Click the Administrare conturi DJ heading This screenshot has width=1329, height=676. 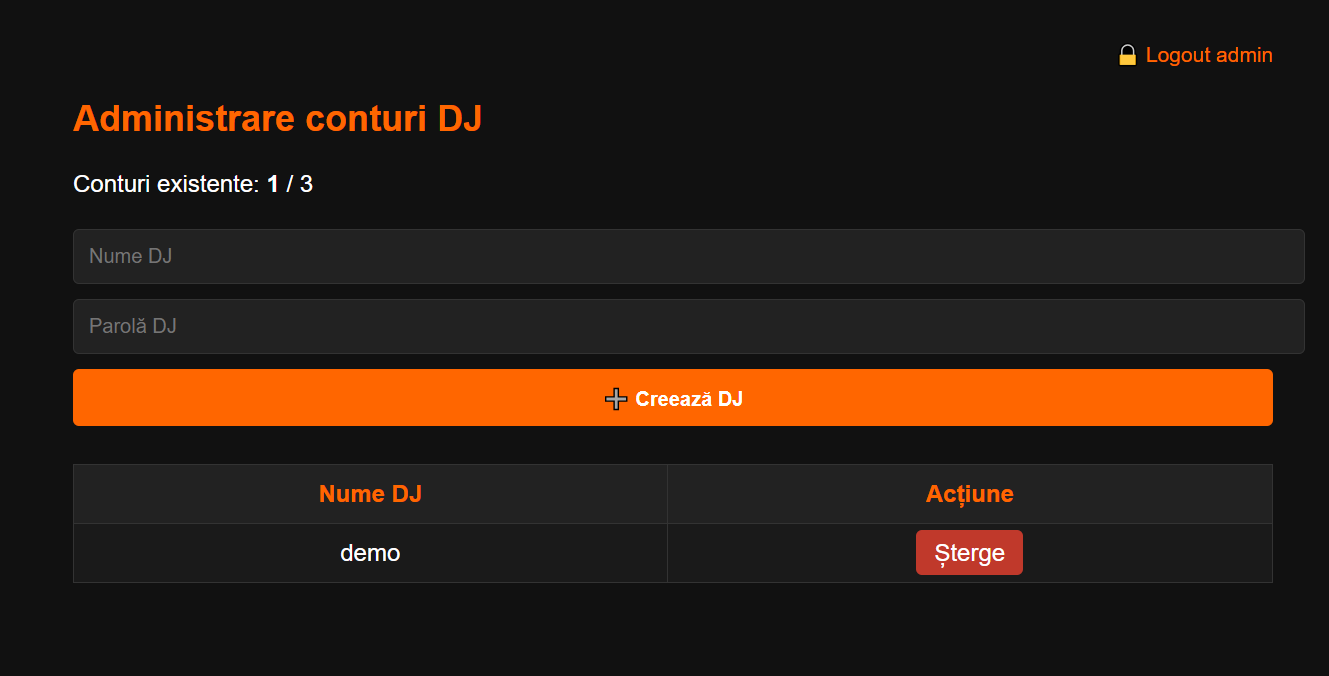278,119
